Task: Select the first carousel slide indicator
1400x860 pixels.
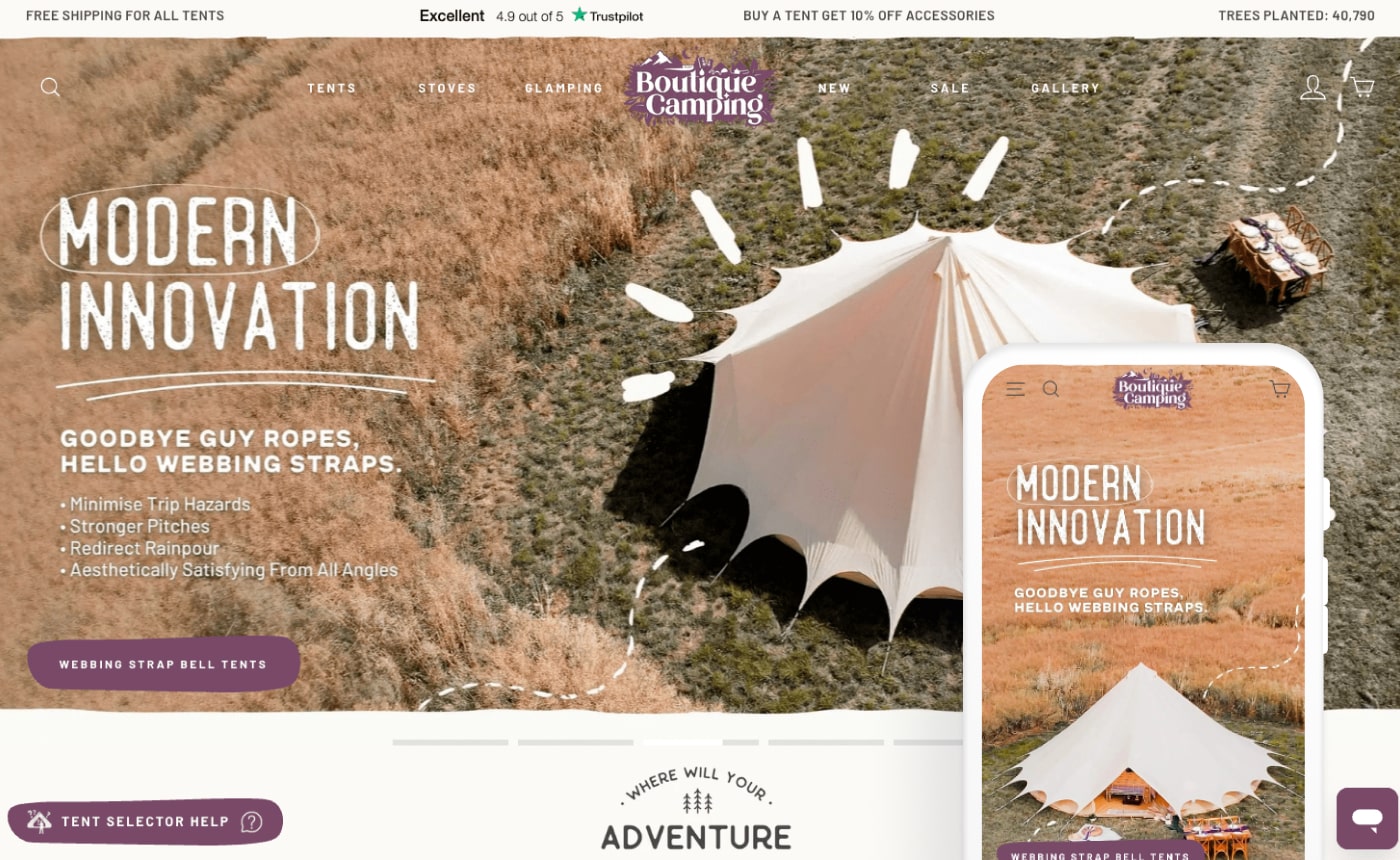Action: (450, 743)
